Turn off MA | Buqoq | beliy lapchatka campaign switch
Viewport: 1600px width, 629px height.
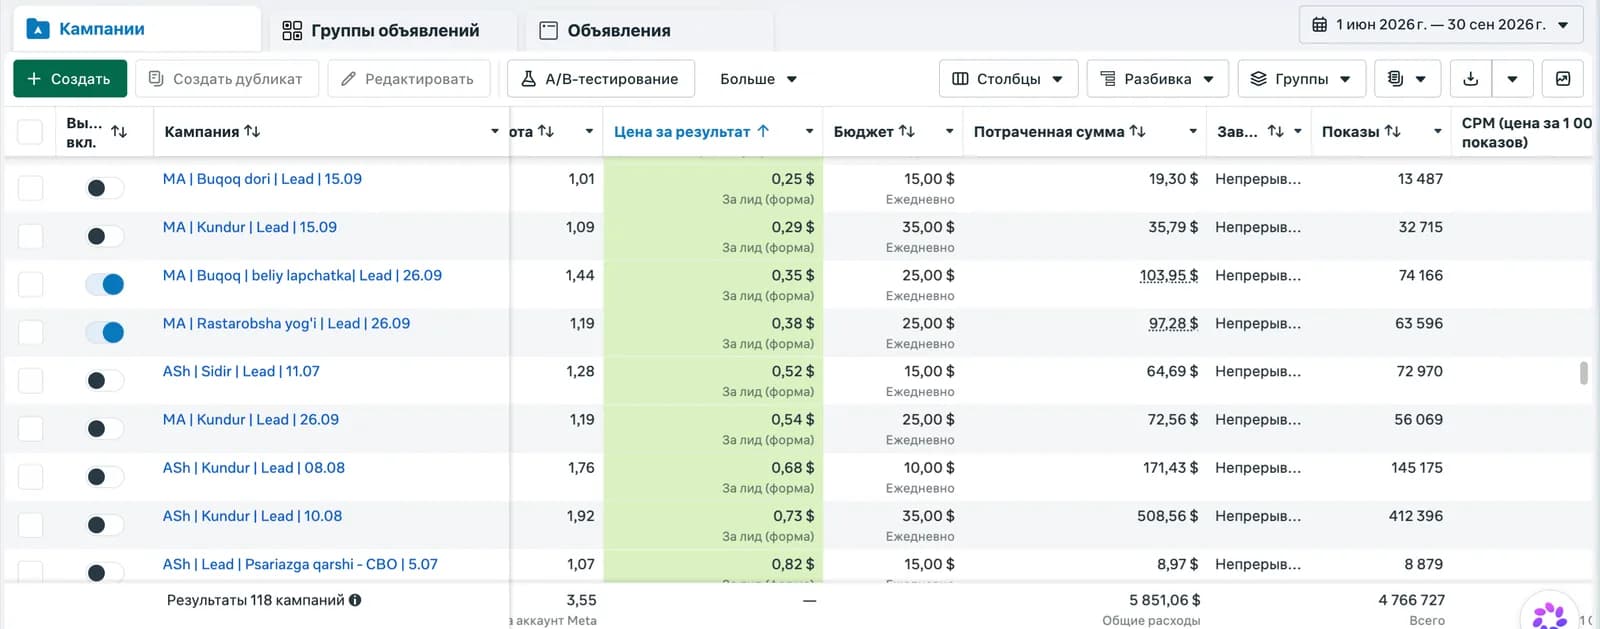coord(104,284)
